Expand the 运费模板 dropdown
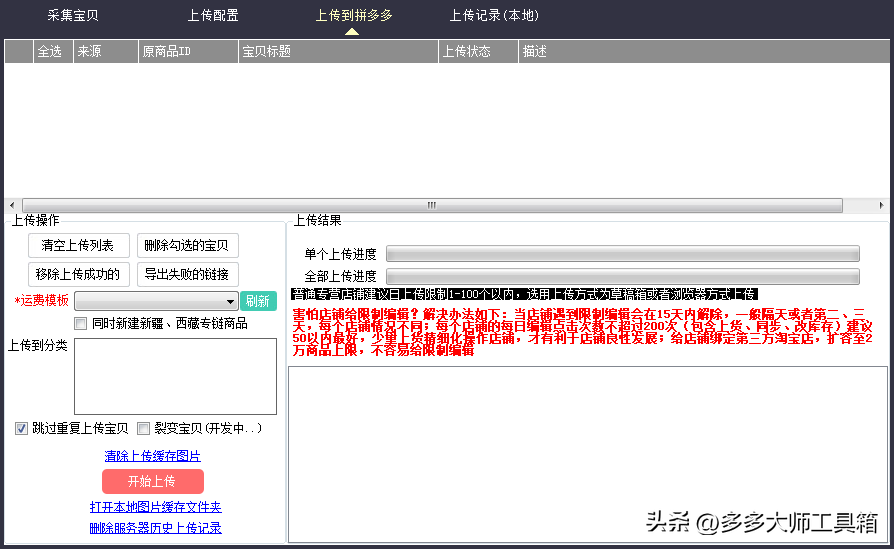The width and height of the screenshot is (894, 549). pos(156,301)
